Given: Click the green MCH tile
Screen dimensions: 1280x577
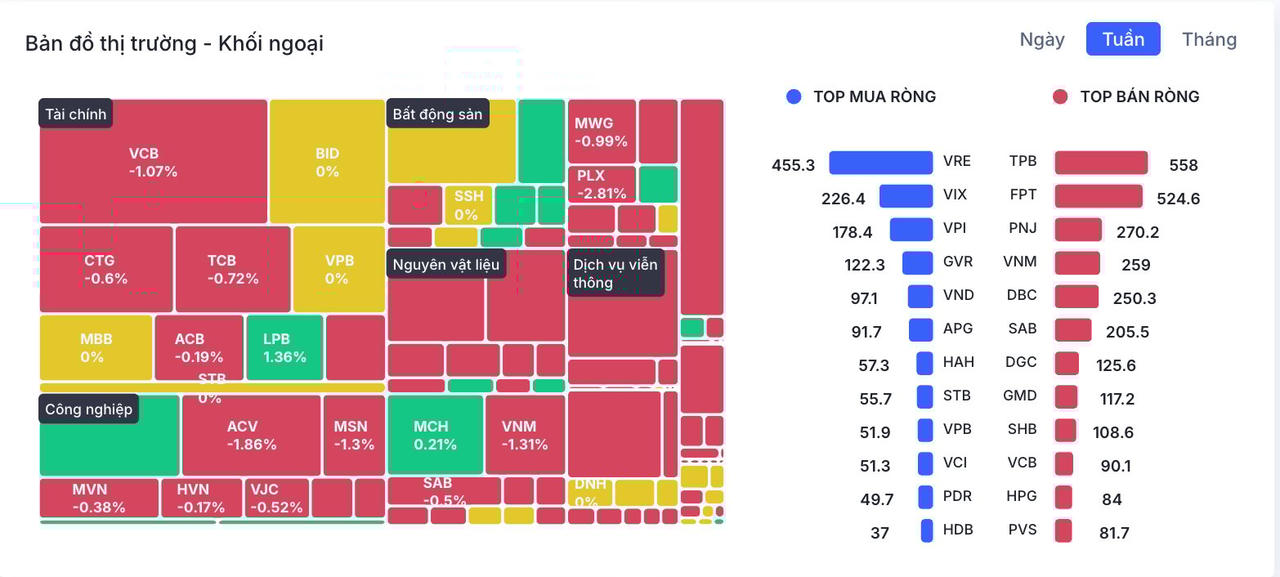Looking at the screenshot, I should click(434, 435).
